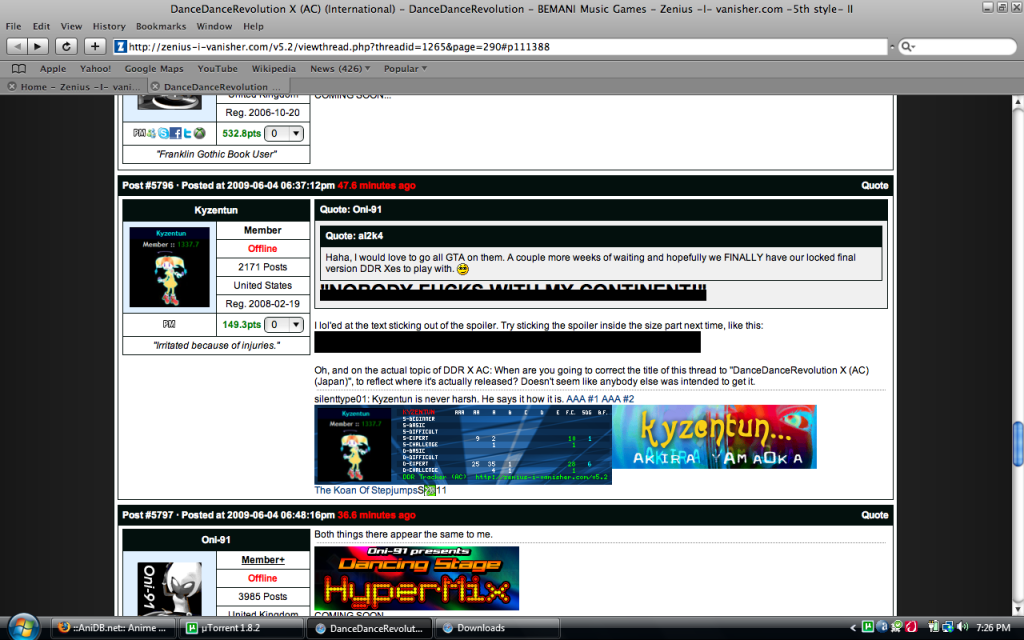The width and height of the screenshot is (1024, 640).
Task: Click the volume speaker tray icon
Action: (962, 627)
